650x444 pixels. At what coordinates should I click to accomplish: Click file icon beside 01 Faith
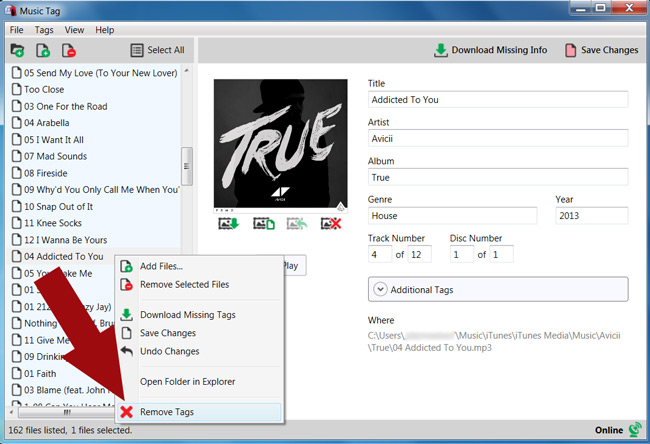pyautogui.click(x=17, y=373)
